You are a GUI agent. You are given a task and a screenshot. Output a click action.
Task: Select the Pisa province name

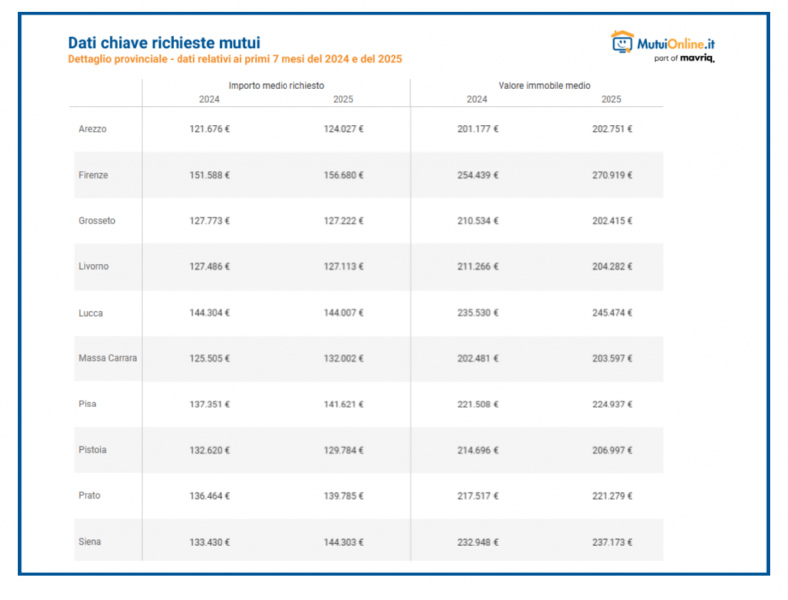(x=88, y=404)
